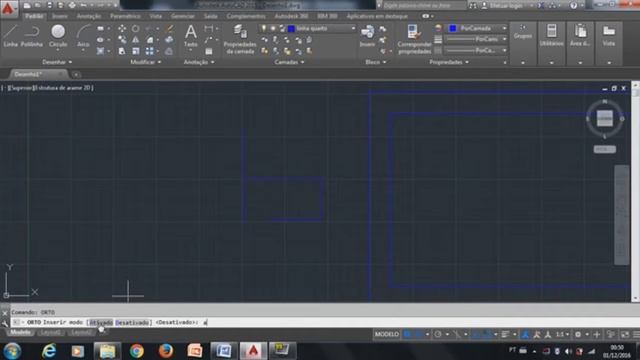Screen dimensions: 640x360
Task: Click the help question mark icon
Action: [573, 5]
